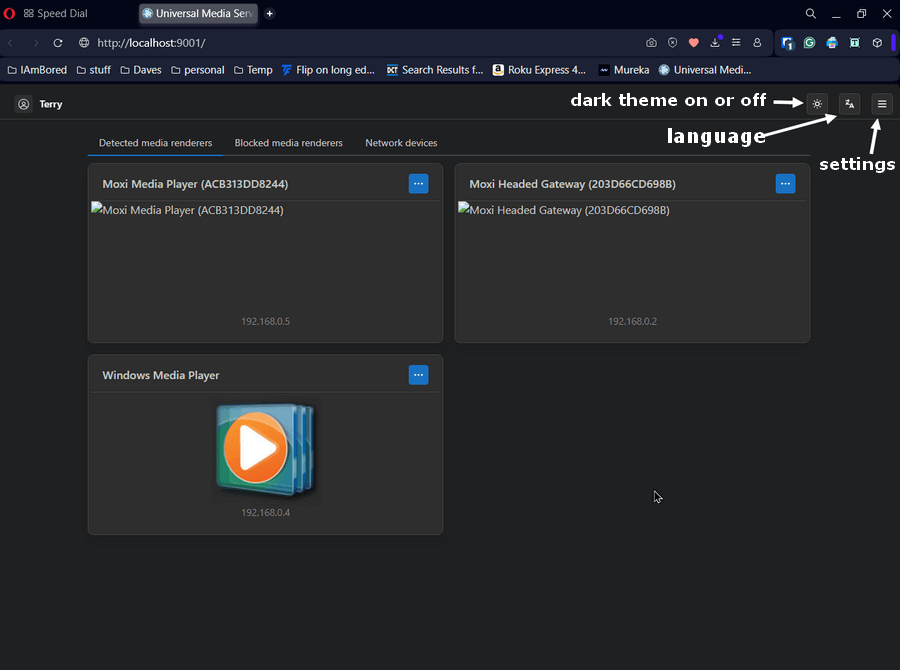Open browser search magnifier icon
This screenshot has width=900, height=670.
[x=810, y=13]
